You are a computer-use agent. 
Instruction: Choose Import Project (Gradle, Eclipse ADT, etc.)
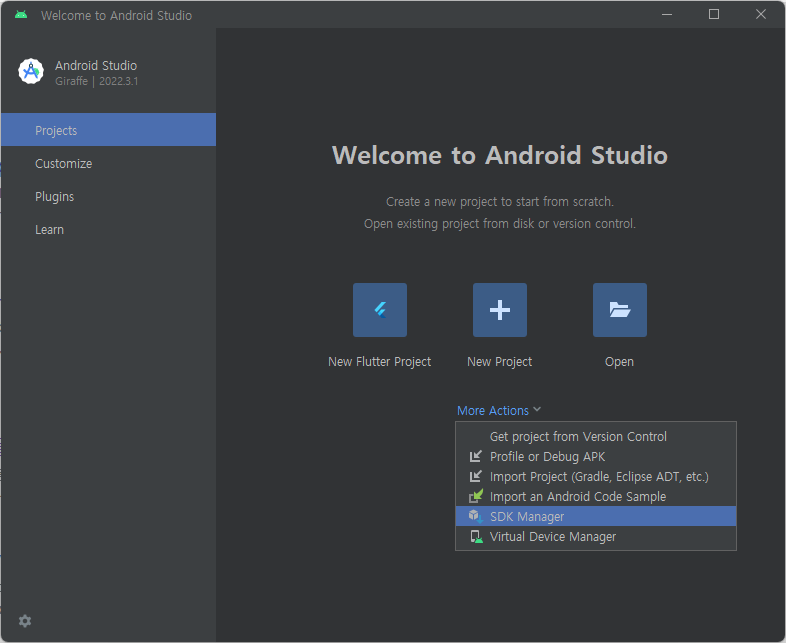[596, 477]
